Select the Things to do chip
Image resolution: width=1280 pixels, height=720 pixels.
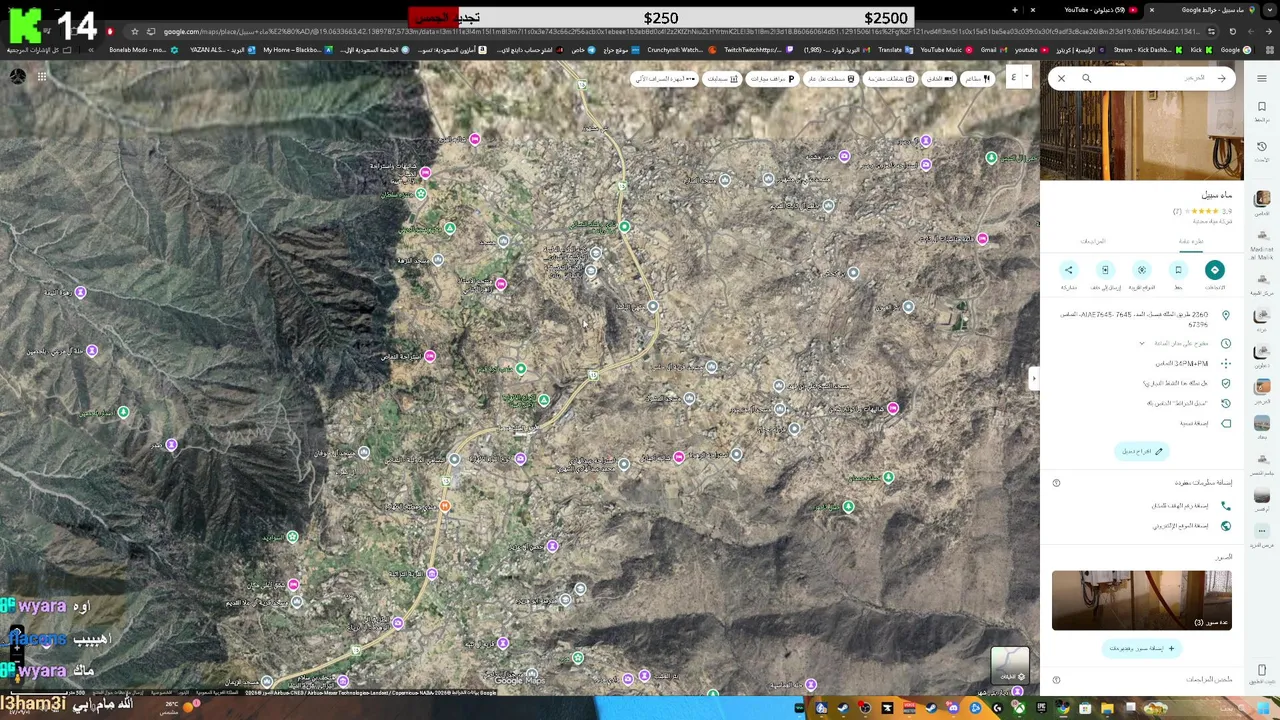click(890, 78)
